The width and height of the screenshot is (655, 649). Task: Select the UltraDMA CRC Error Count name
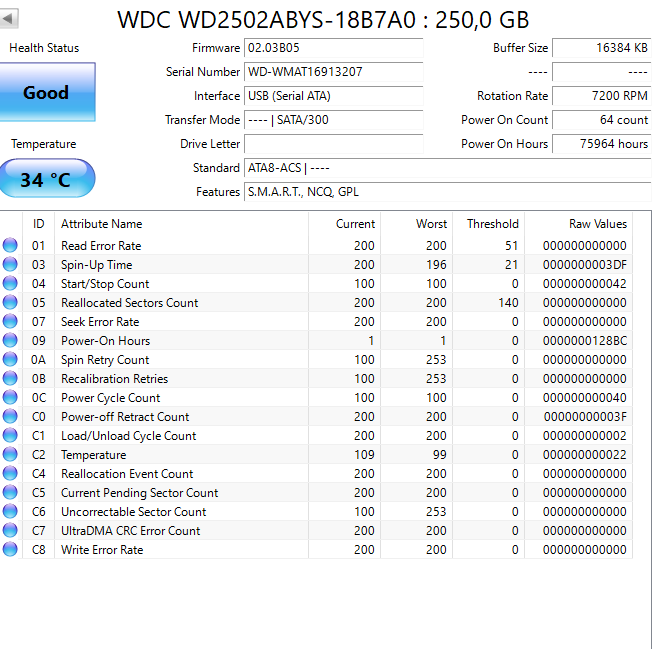[130, 531]
